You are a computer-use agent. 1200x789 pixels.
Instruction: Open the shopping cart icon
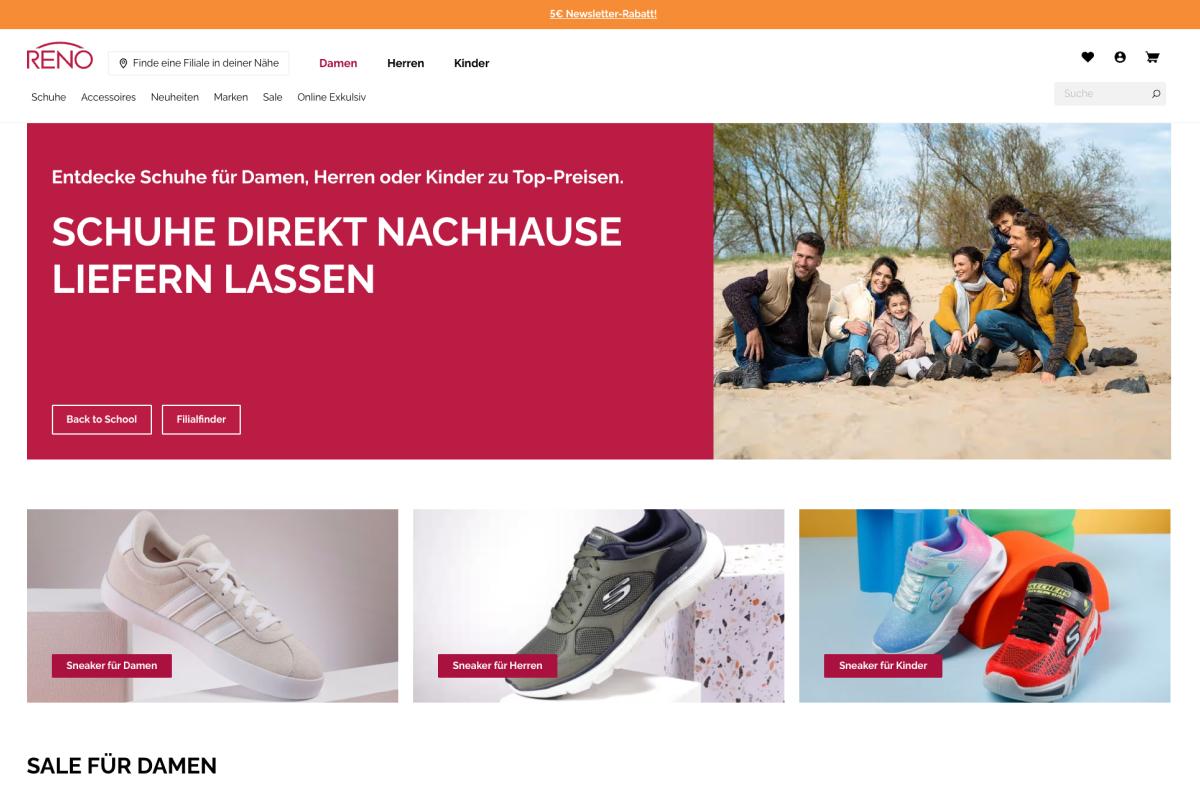(1152, 57)
